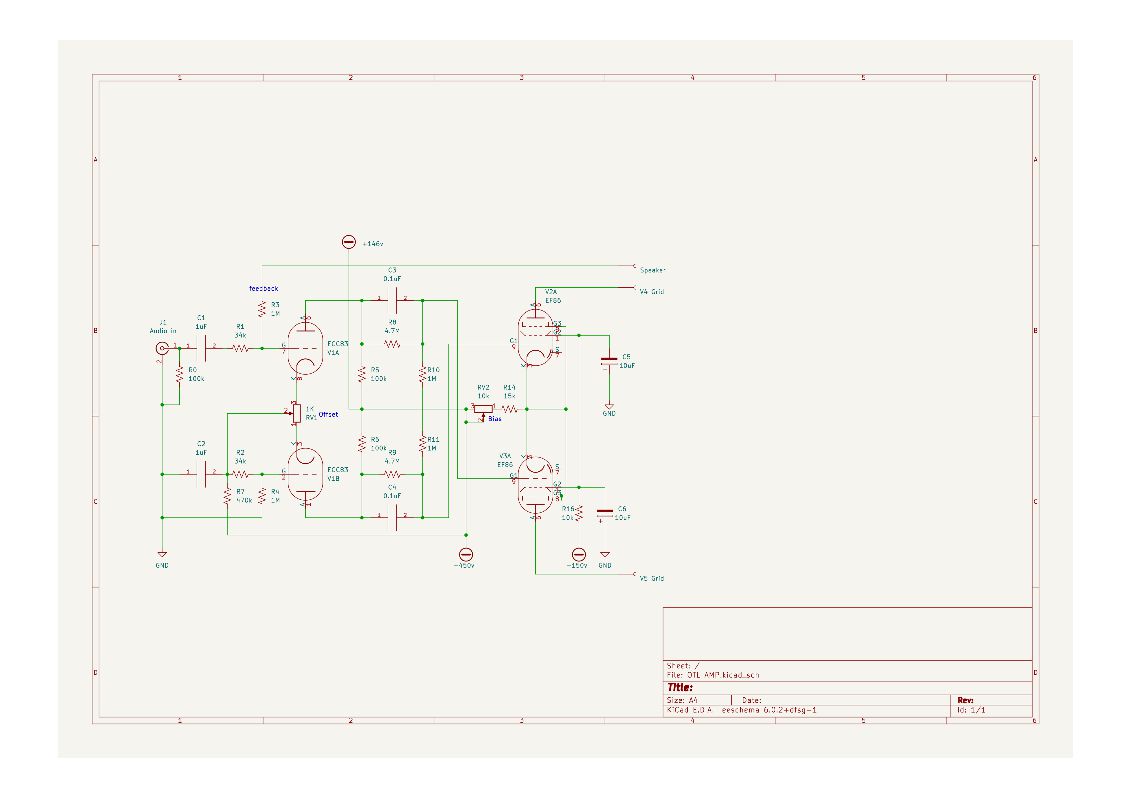Click the 'Id: 1/1' title block text
Screen dimensions: 1123x794
pyautogui.click(x=970, y=710)
